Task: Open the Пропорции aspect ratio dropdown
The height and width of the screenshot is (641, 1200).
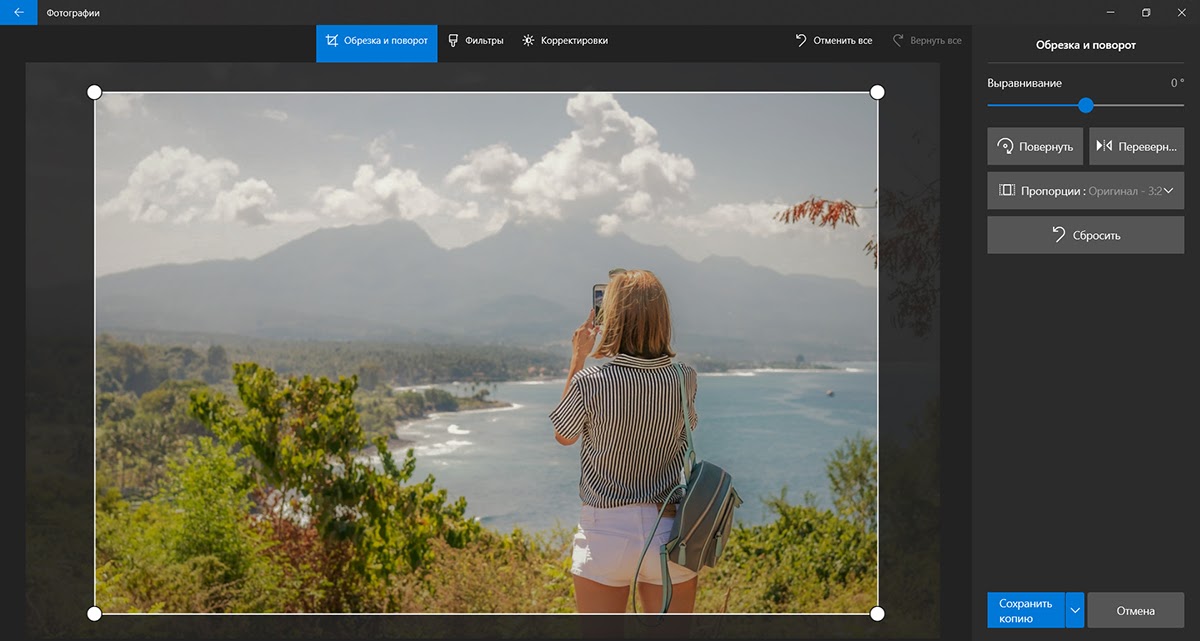Action: 1085,190
